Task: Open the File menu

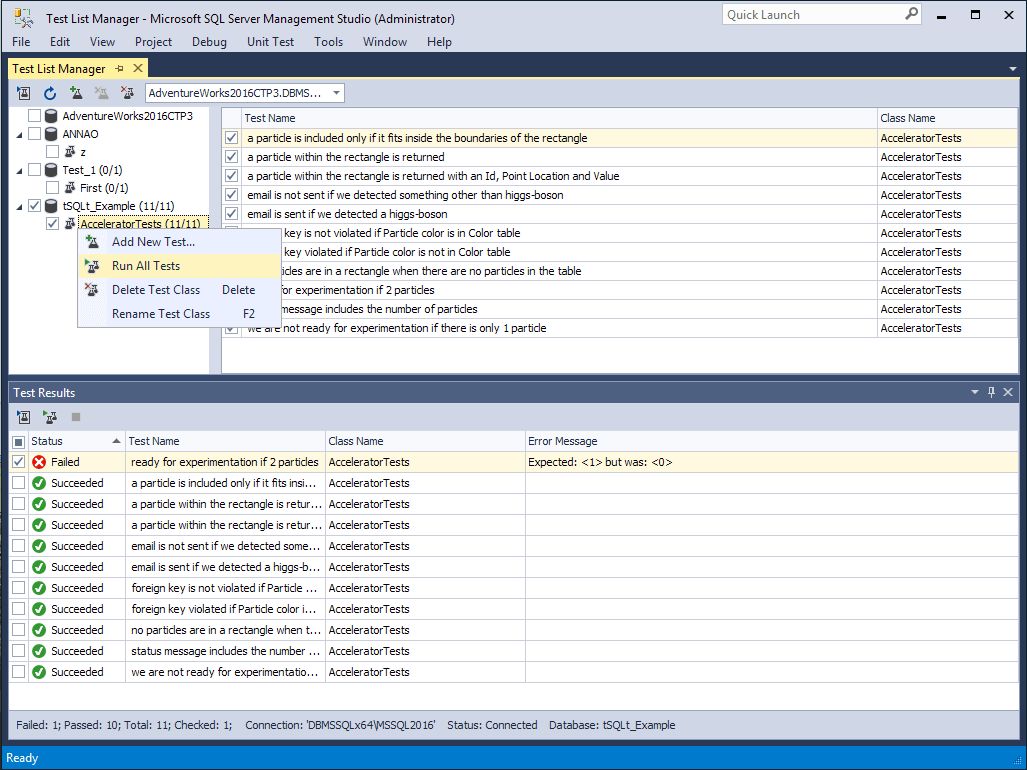Action: pos(21,42)
